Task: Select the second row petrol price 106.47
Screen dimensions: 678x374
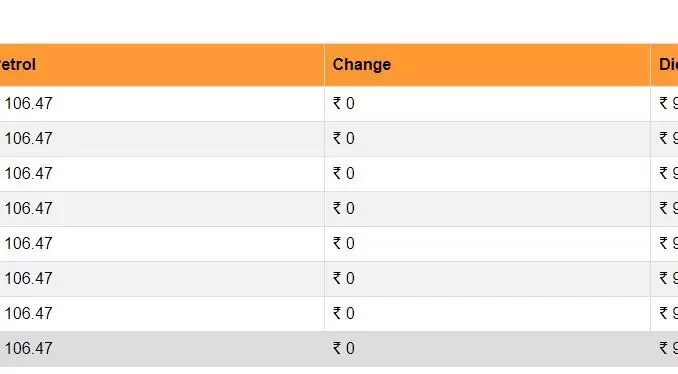Action: tap(28, 138)
